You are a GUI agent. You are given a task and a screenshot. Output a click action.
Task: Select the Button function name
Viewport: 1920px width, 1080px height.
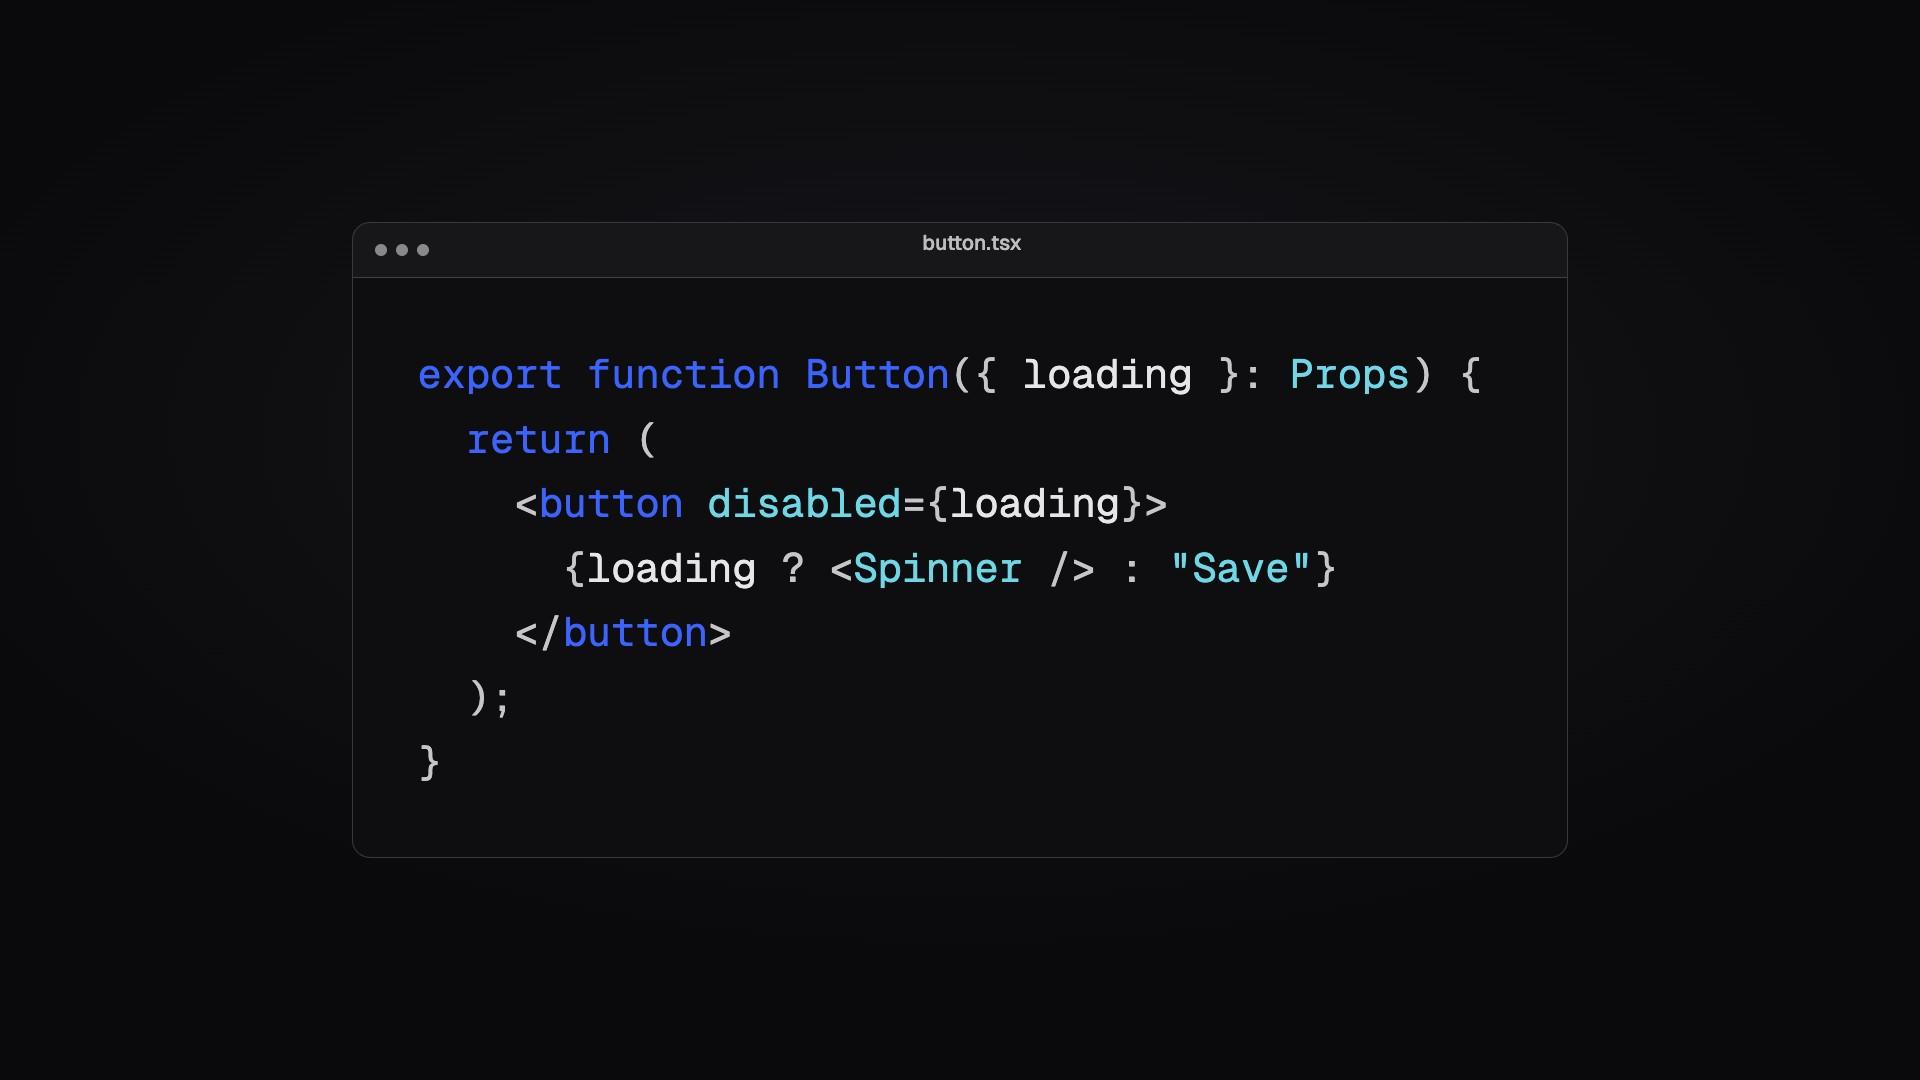coord(877,375)
